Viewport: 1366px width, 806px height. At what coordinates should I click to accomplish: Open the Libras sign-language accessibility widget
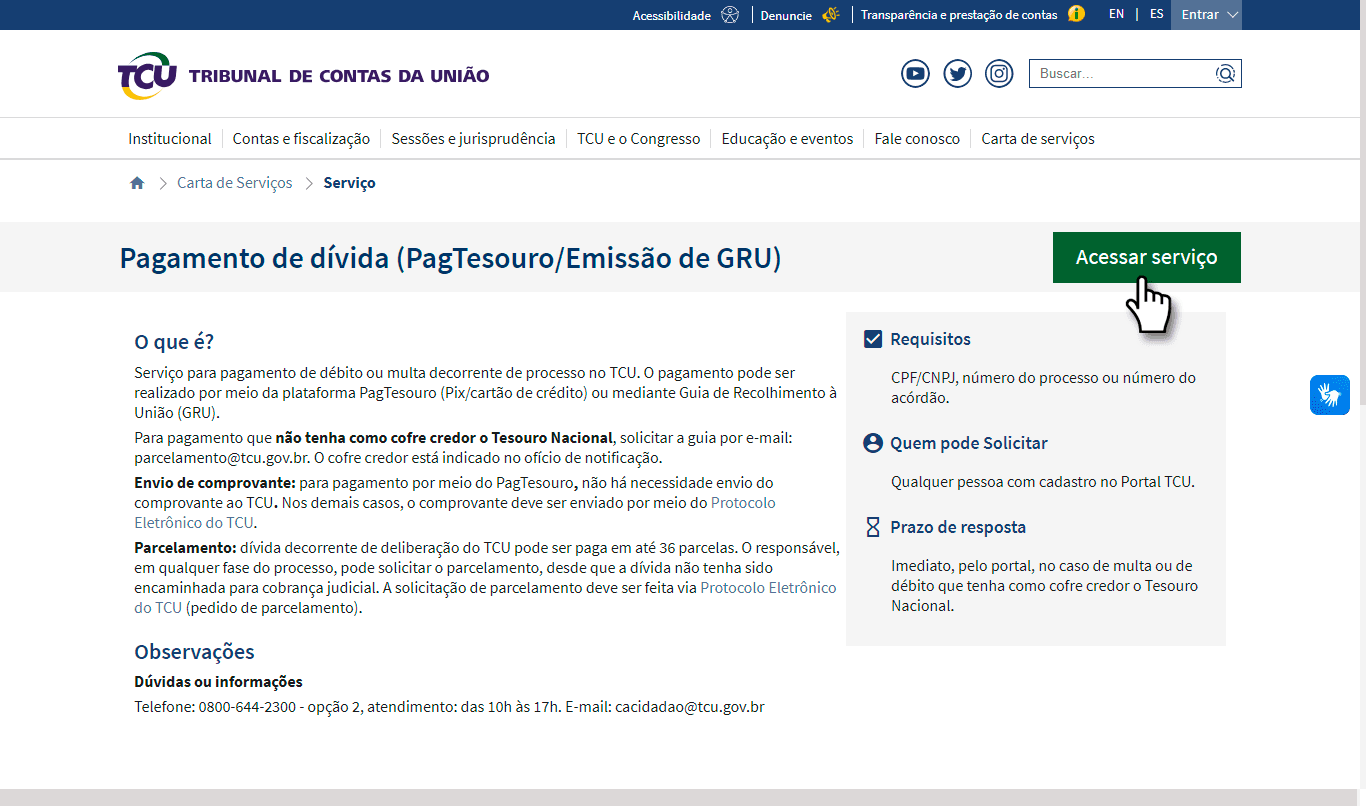coord(1330,395)
